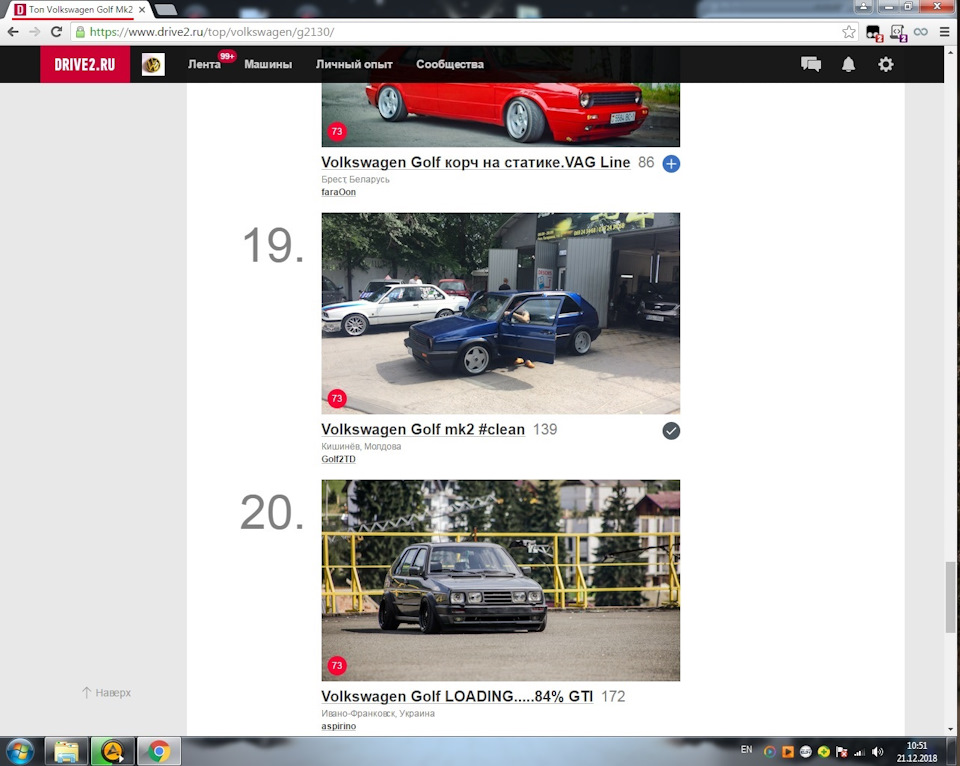Open File Explorer from the taskbar
This screenshot has height=766, width=960.
point(66,751)
